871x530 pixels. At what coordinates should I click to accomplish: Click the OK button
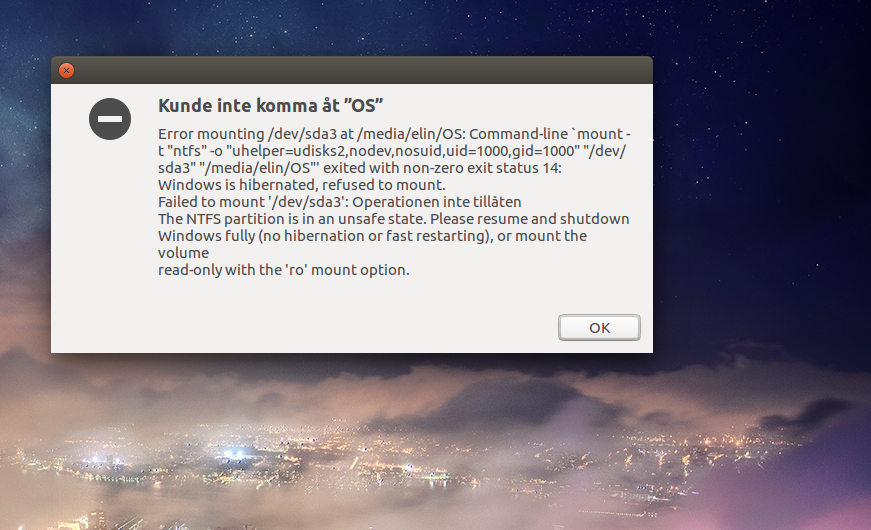(599, 328)
